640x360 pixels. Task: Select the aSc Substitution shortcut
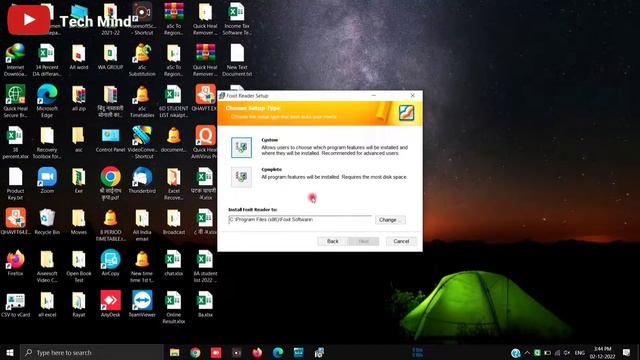point(142,60)
